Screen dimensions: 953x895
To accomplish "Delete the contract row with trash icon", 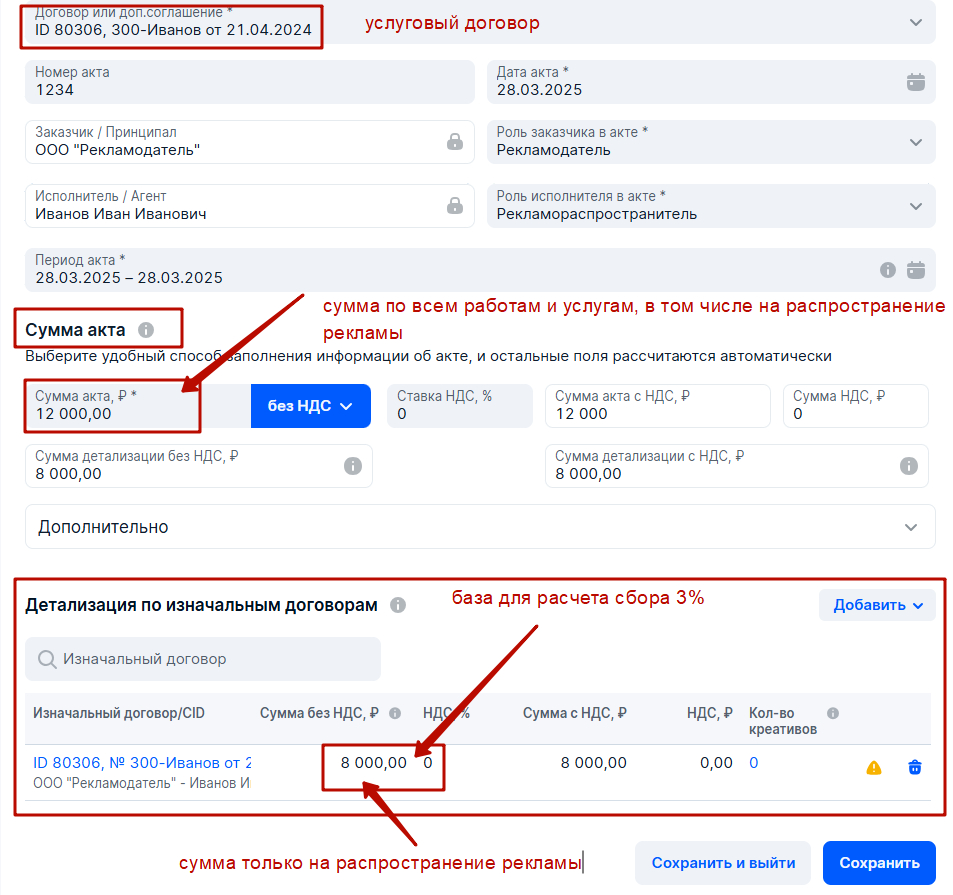I will tap(914, 768).
